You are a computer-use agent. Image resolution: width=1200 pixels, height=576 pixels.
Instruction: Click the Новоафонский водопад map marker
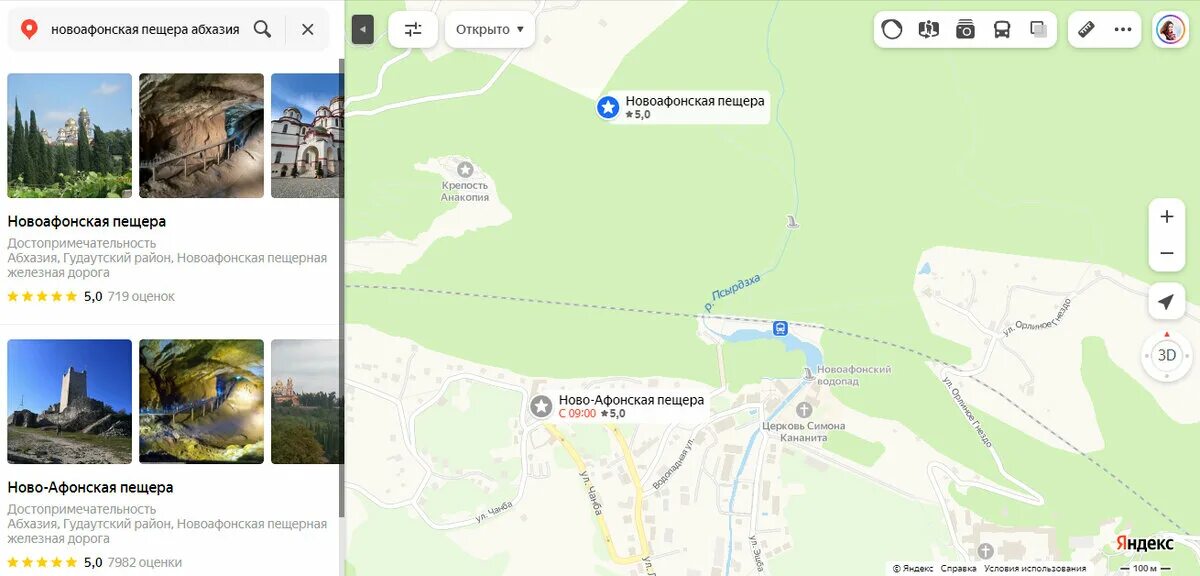coord(808,373)
